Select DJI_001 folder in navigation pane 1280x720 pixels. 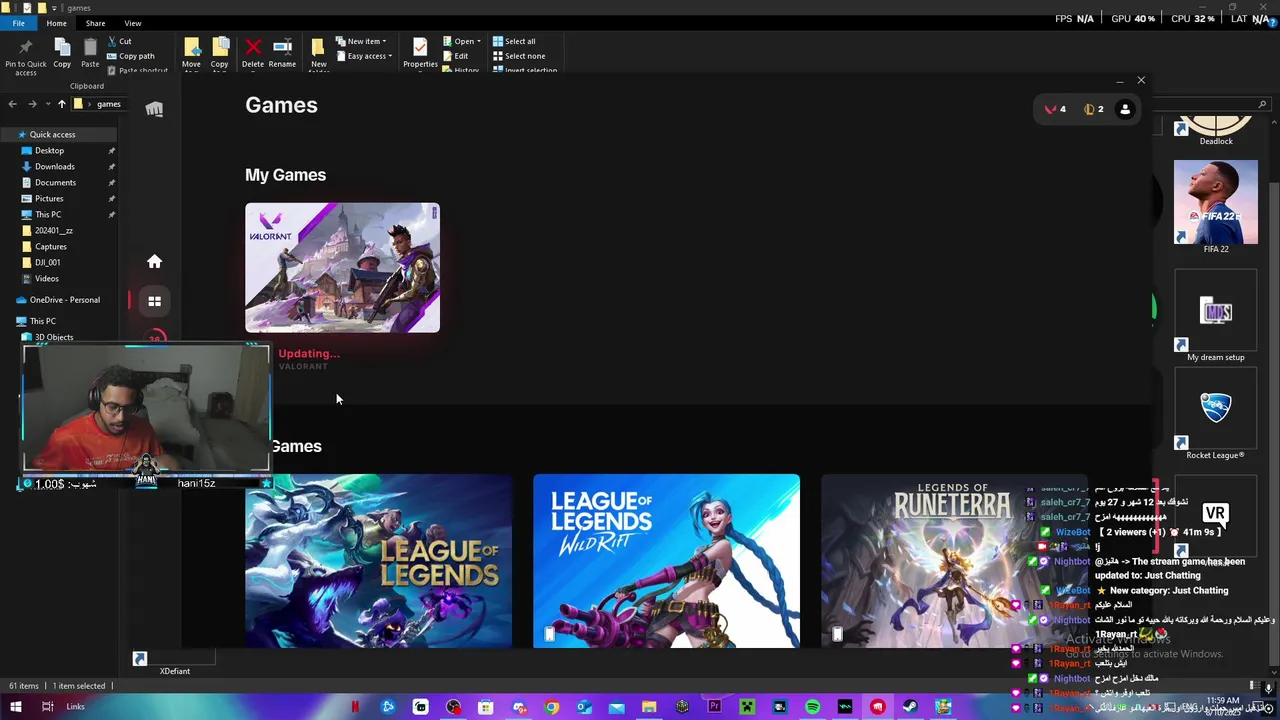point(47,262)
